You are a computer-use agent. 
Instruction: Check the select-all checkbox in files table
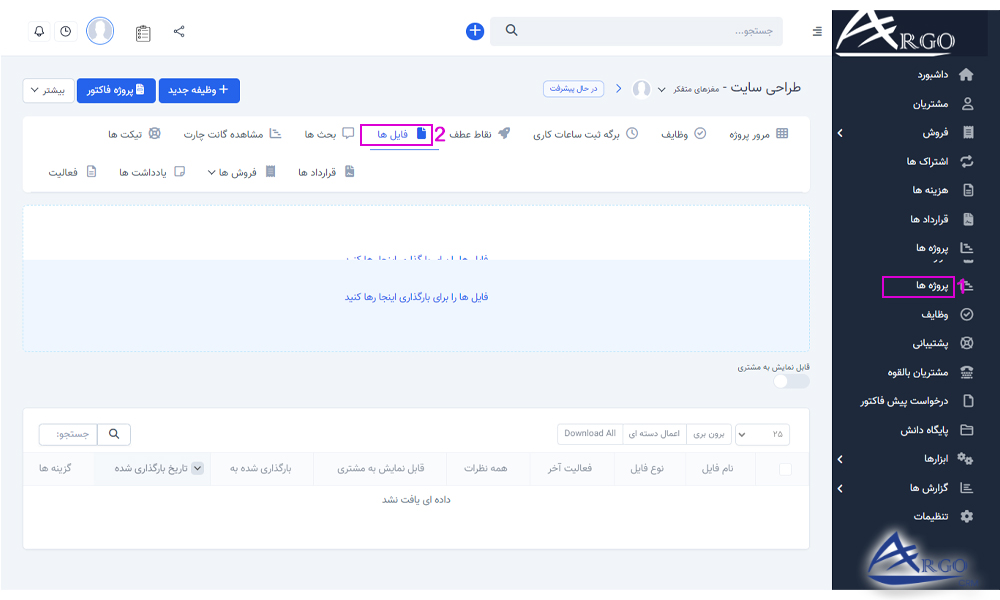click(783, 469)
